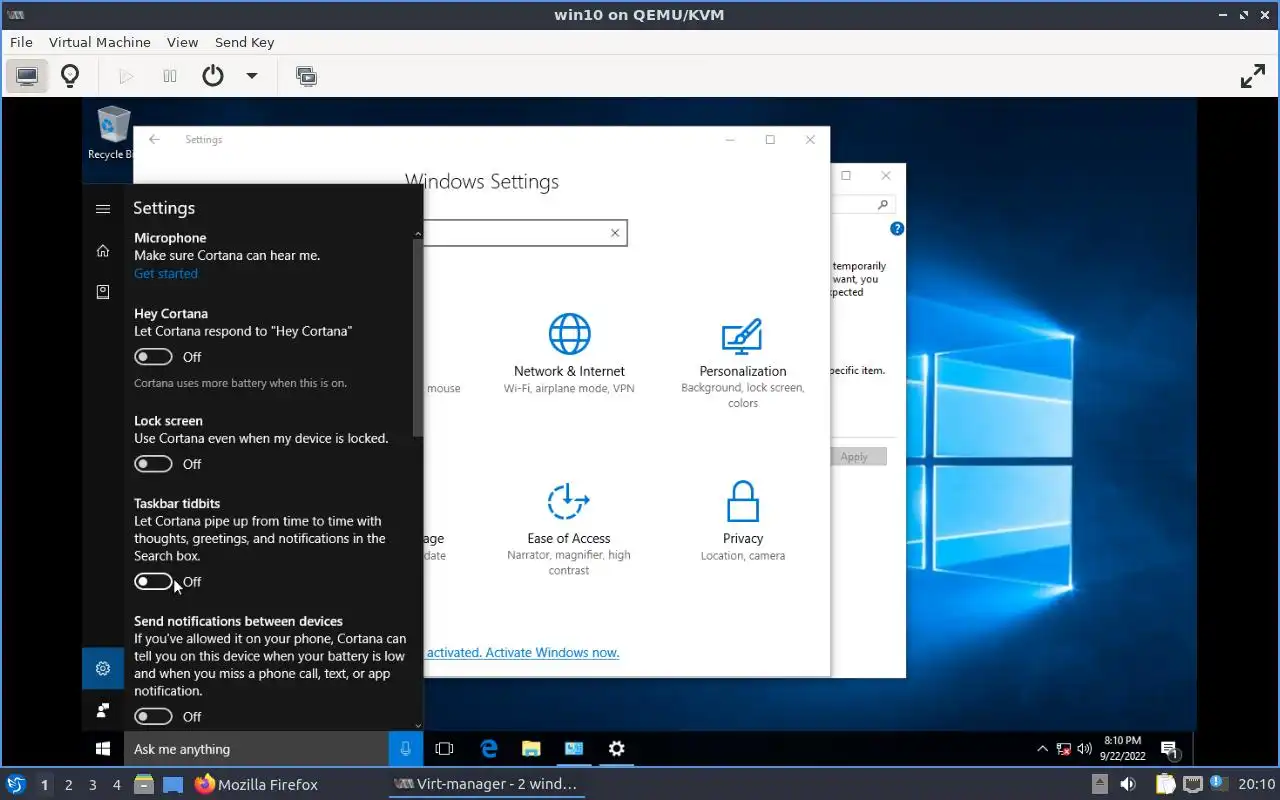Show hidden tray icons chevron
This screenshot has height=800, width=1280.
tap(1042, 749)
